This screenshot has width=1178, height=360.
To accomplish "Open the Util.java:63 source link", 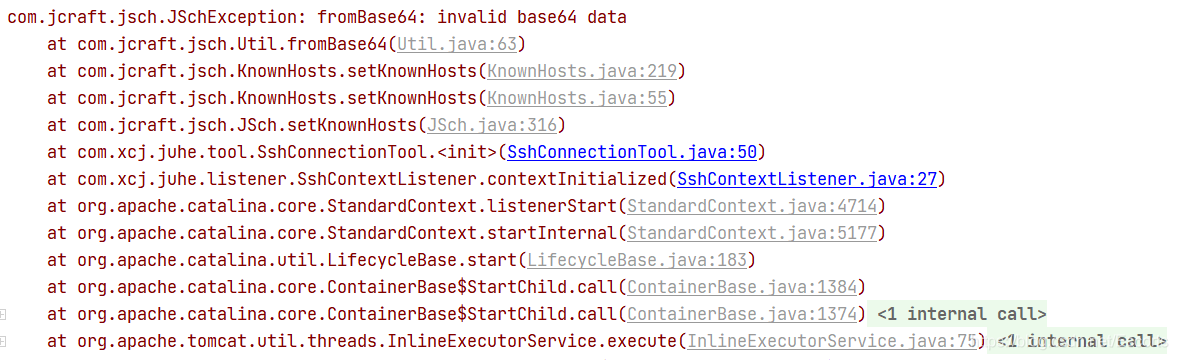I will (457, 44).
